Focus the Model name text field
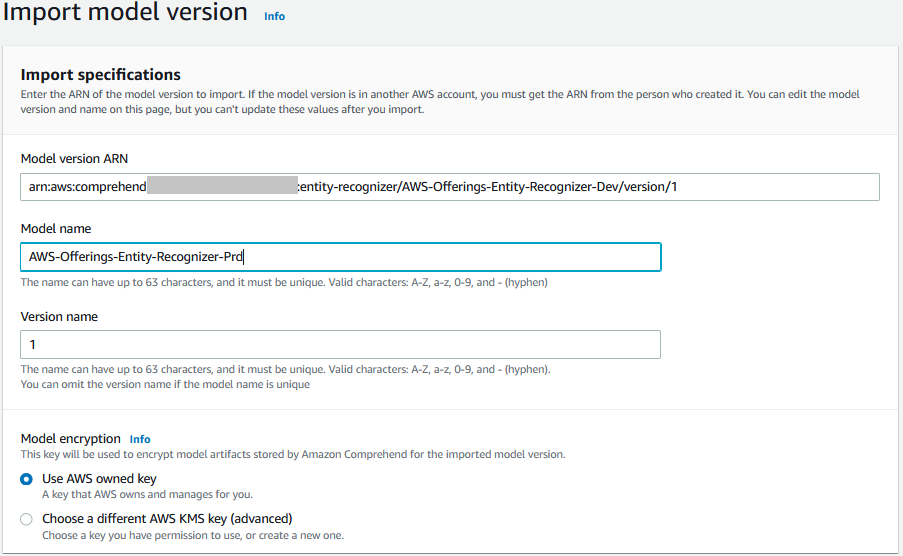The width and height of the screenshot is (903, 556). (x=340, y=257)
